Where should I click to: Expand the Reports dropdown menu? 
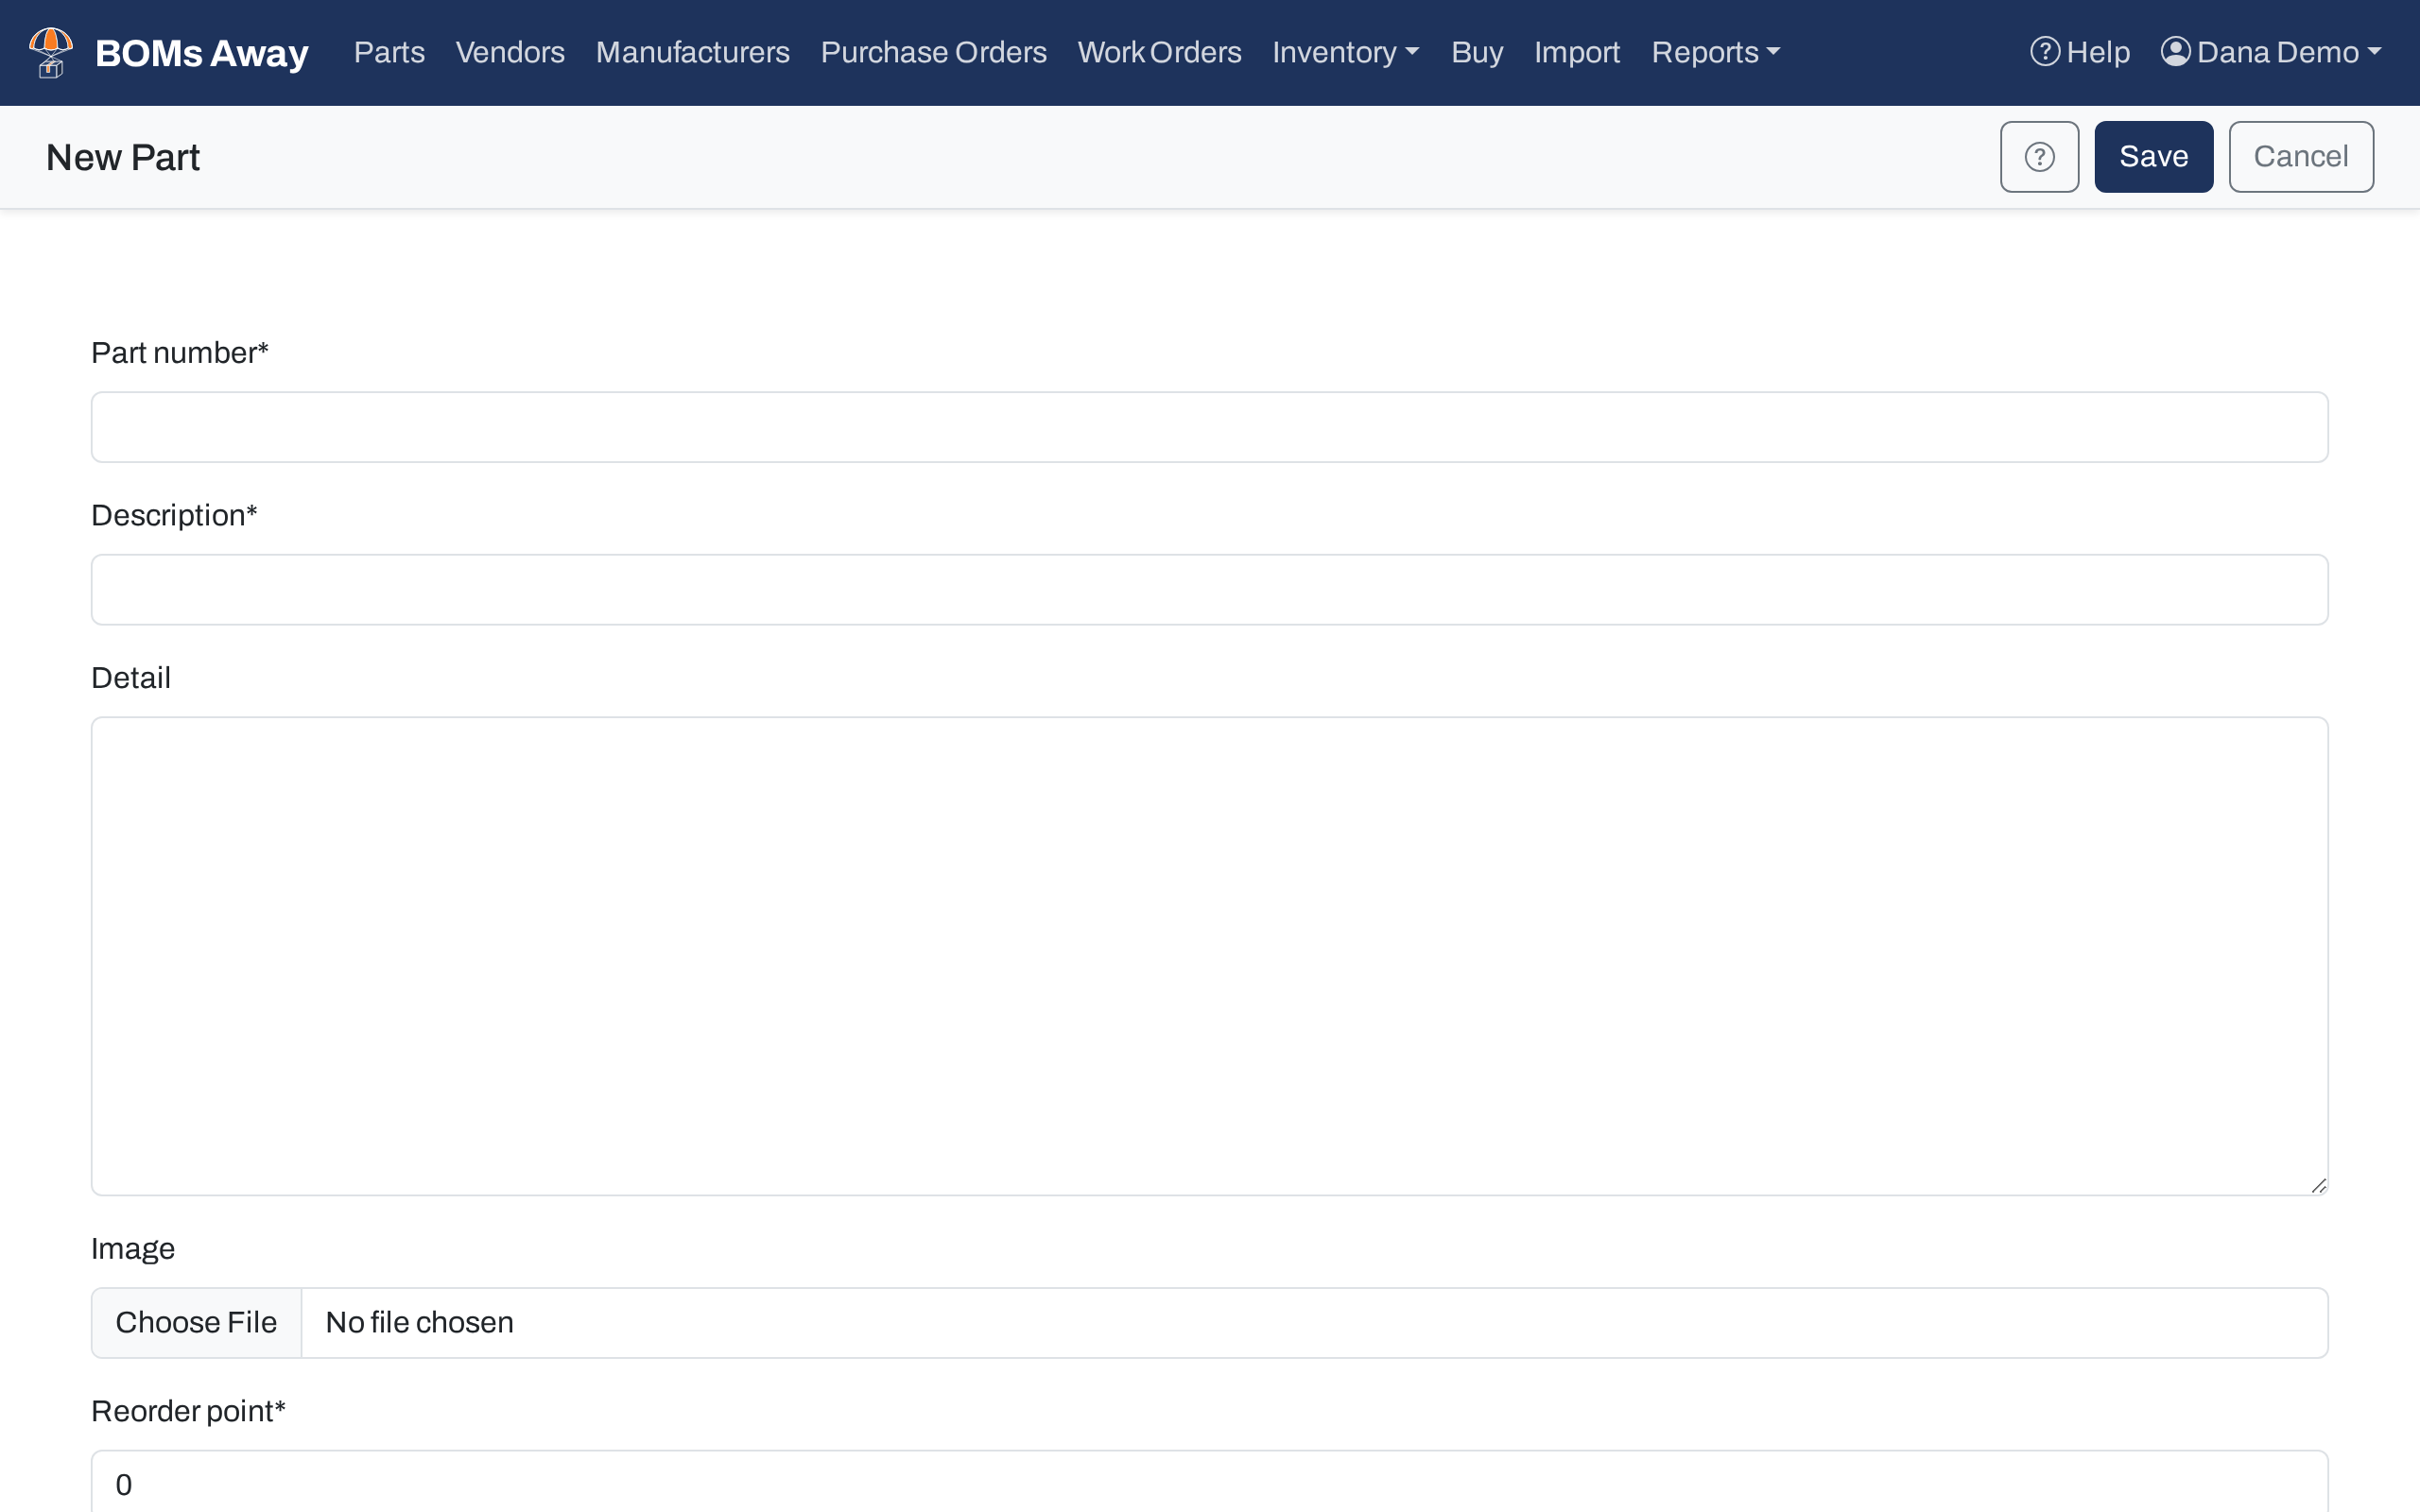[1715, 52]
